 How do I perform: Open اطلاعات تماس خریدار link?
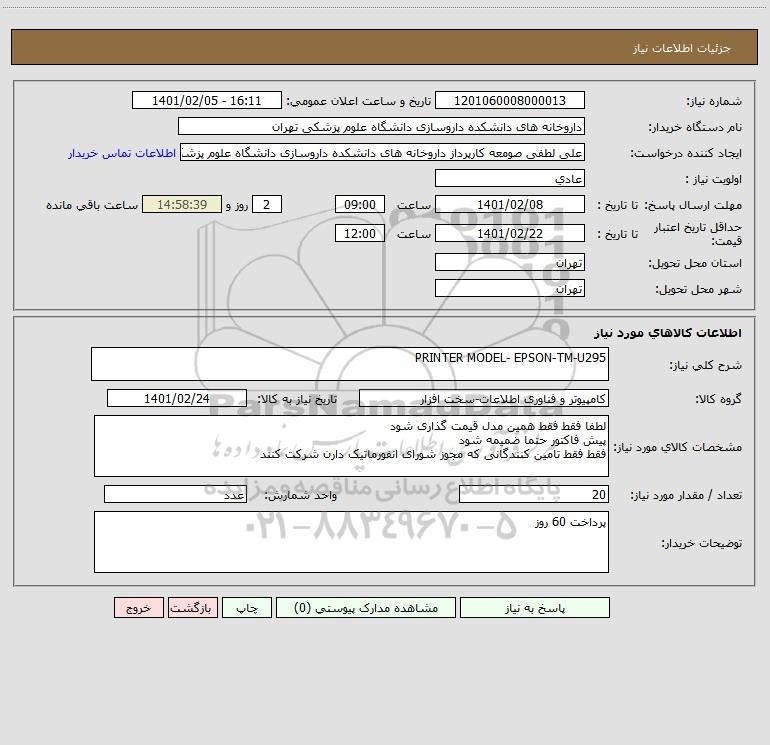(x=122, y=153)
